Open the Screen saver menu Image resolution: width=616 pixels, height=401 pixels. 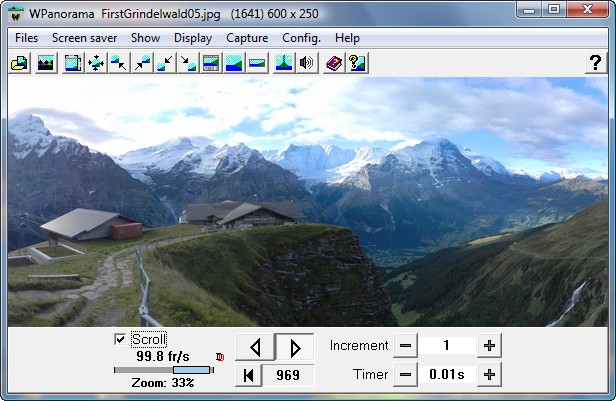click(85, 38)
